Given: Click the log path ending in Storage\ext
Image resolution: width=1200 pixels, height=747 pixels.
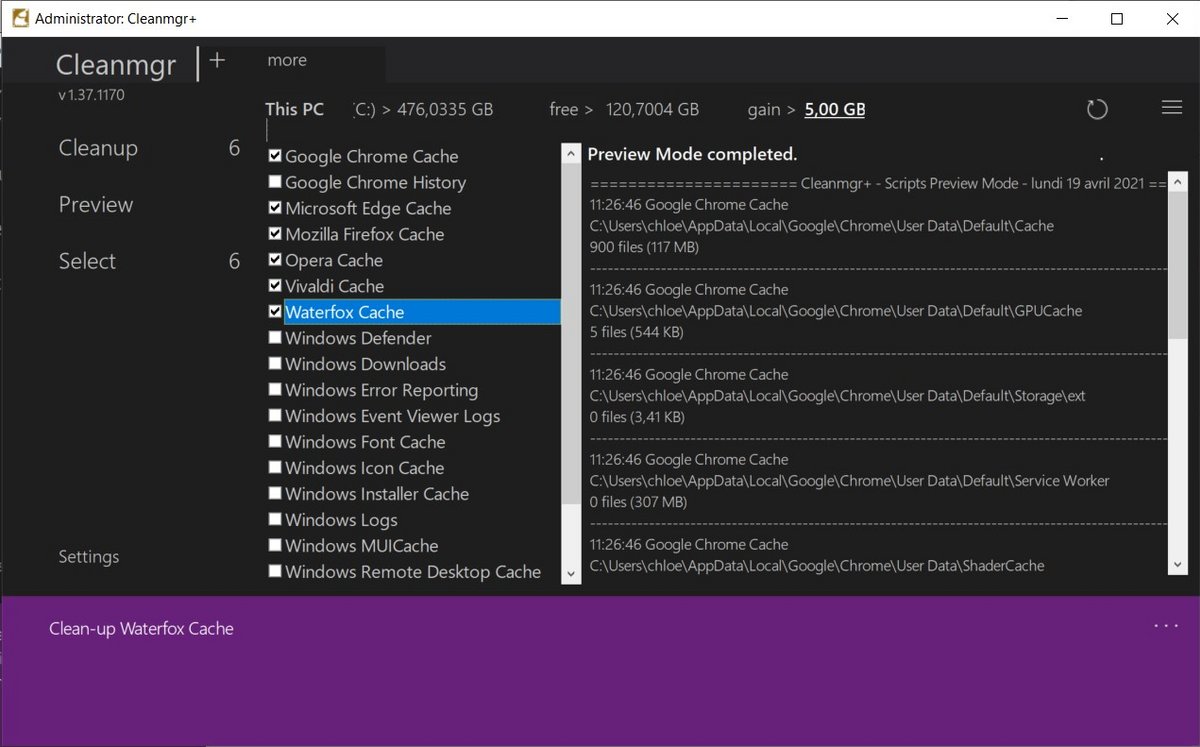Looking at the screenshot, I should tap(838, 396).
